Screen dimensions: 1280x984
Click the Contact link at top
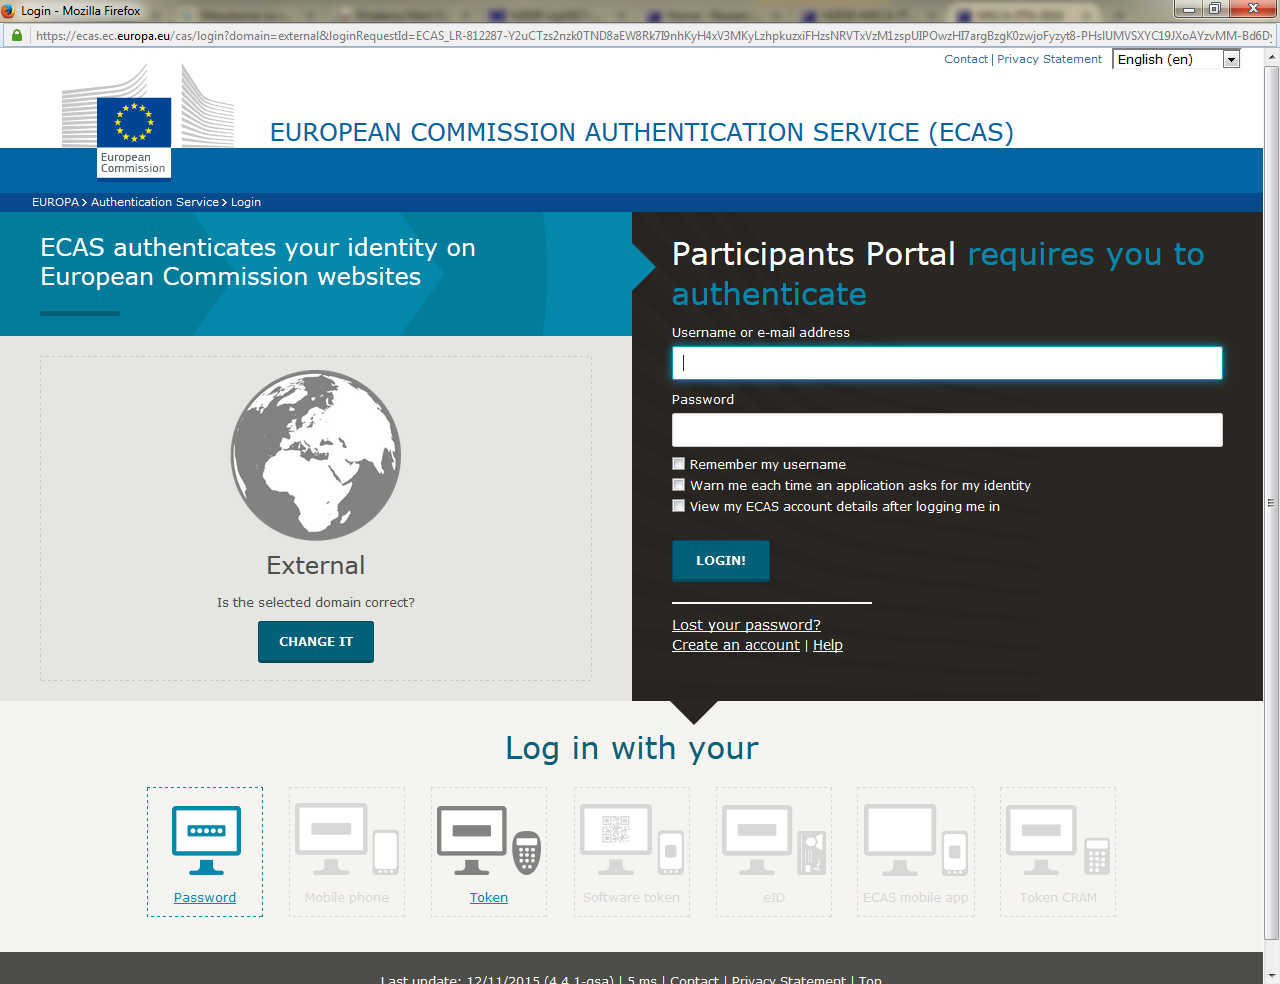coord(966,59)
